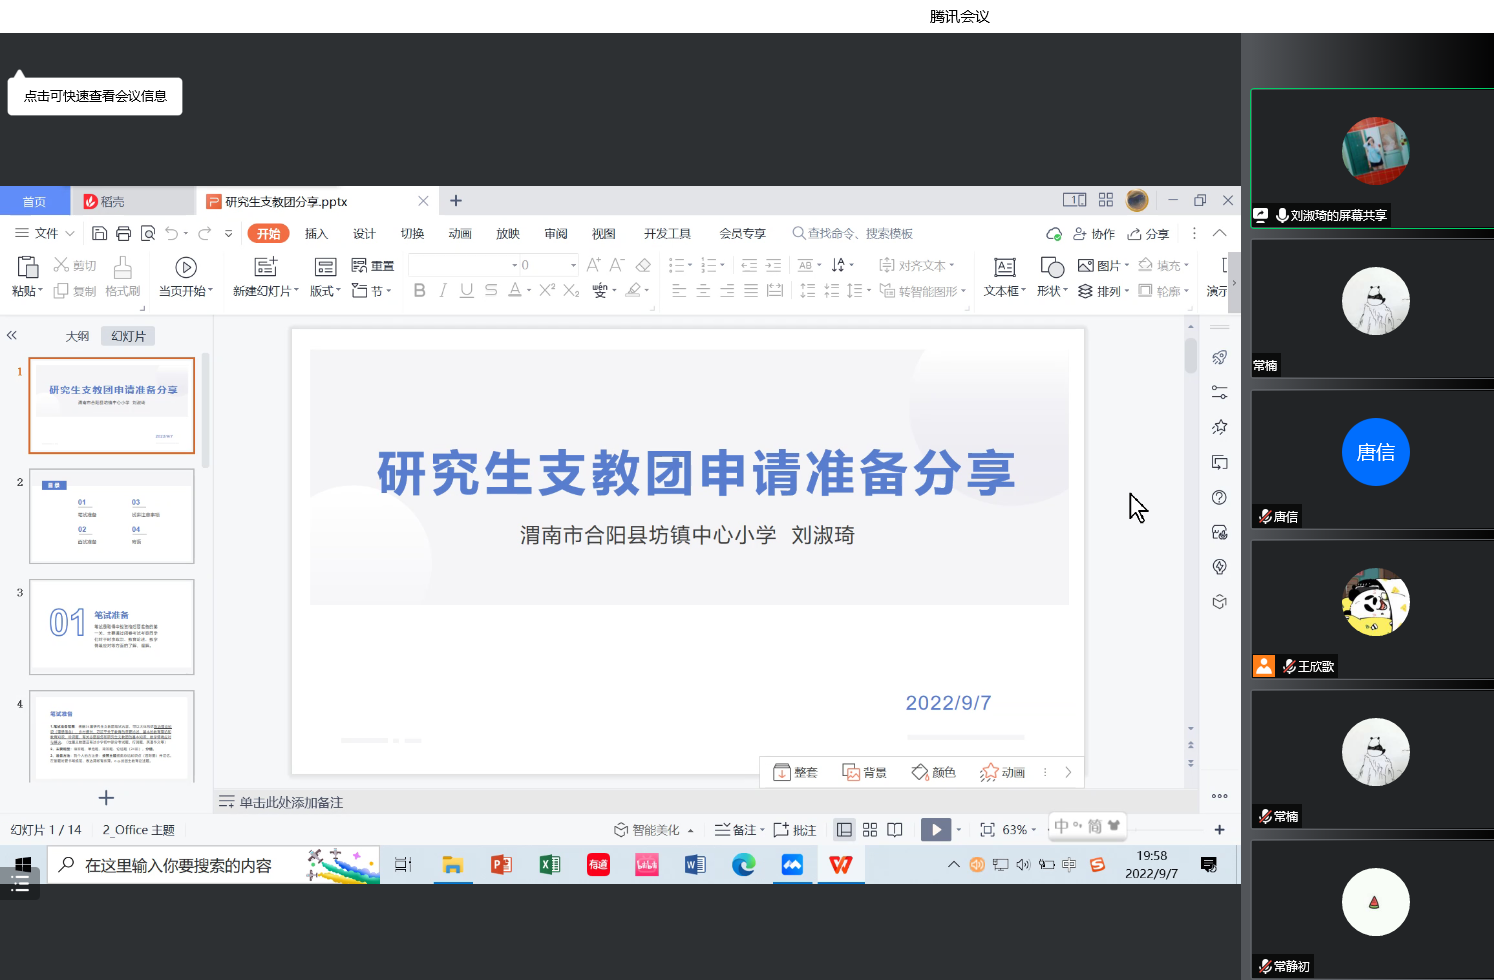Viewport: 1494px width, 980px height.
Task: Open Microsoft Edge from the taskbar
Action: click(743, 864)
